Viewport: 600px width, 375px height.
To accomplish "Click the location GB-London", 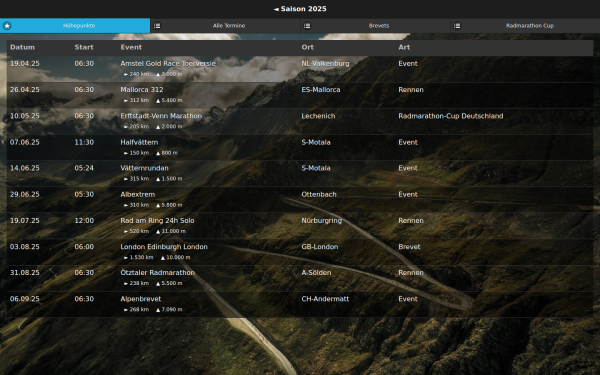I will tap(320, 247).
